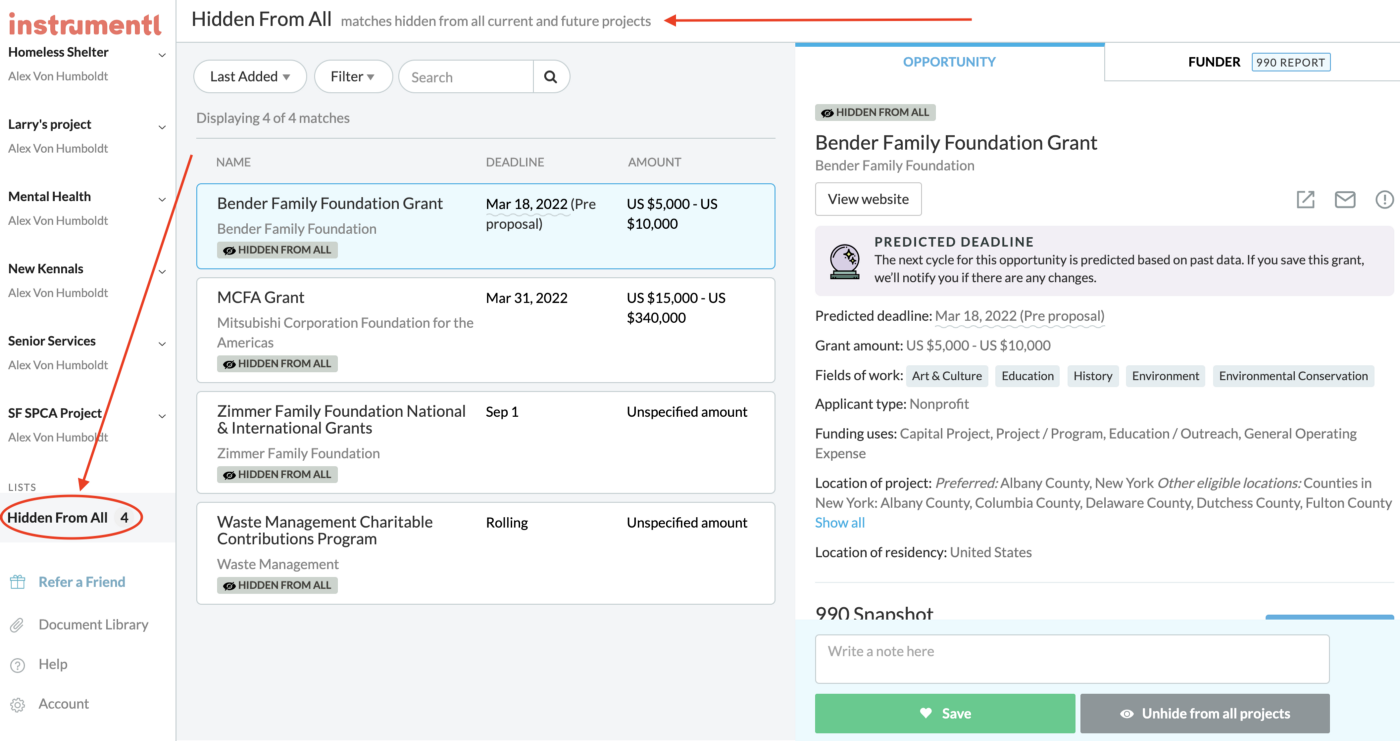Click Unhide from all projects button
The width and height of the screenshot is (1400, 741).
(x=1205, y=713)
